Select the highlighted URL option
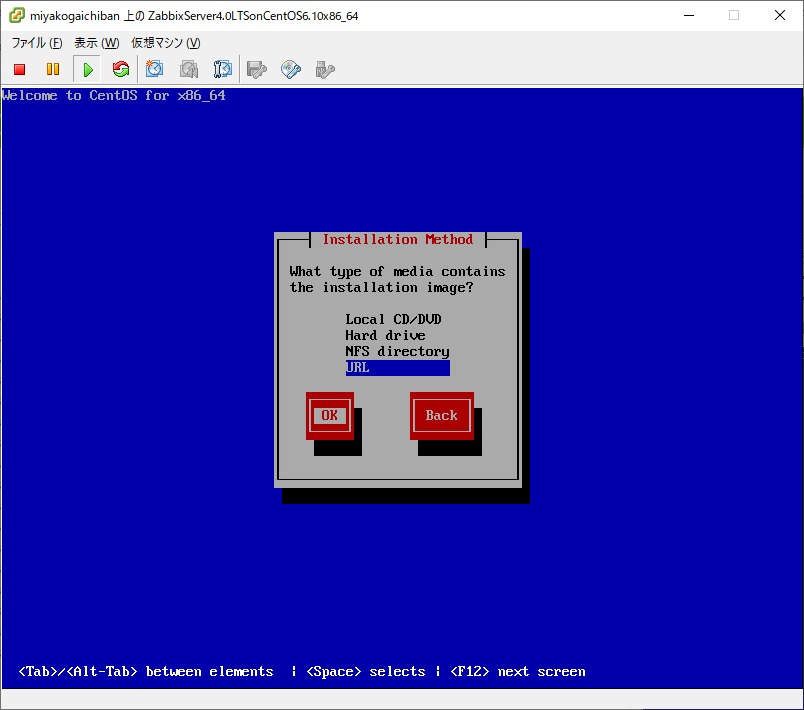 click(397, 368)
